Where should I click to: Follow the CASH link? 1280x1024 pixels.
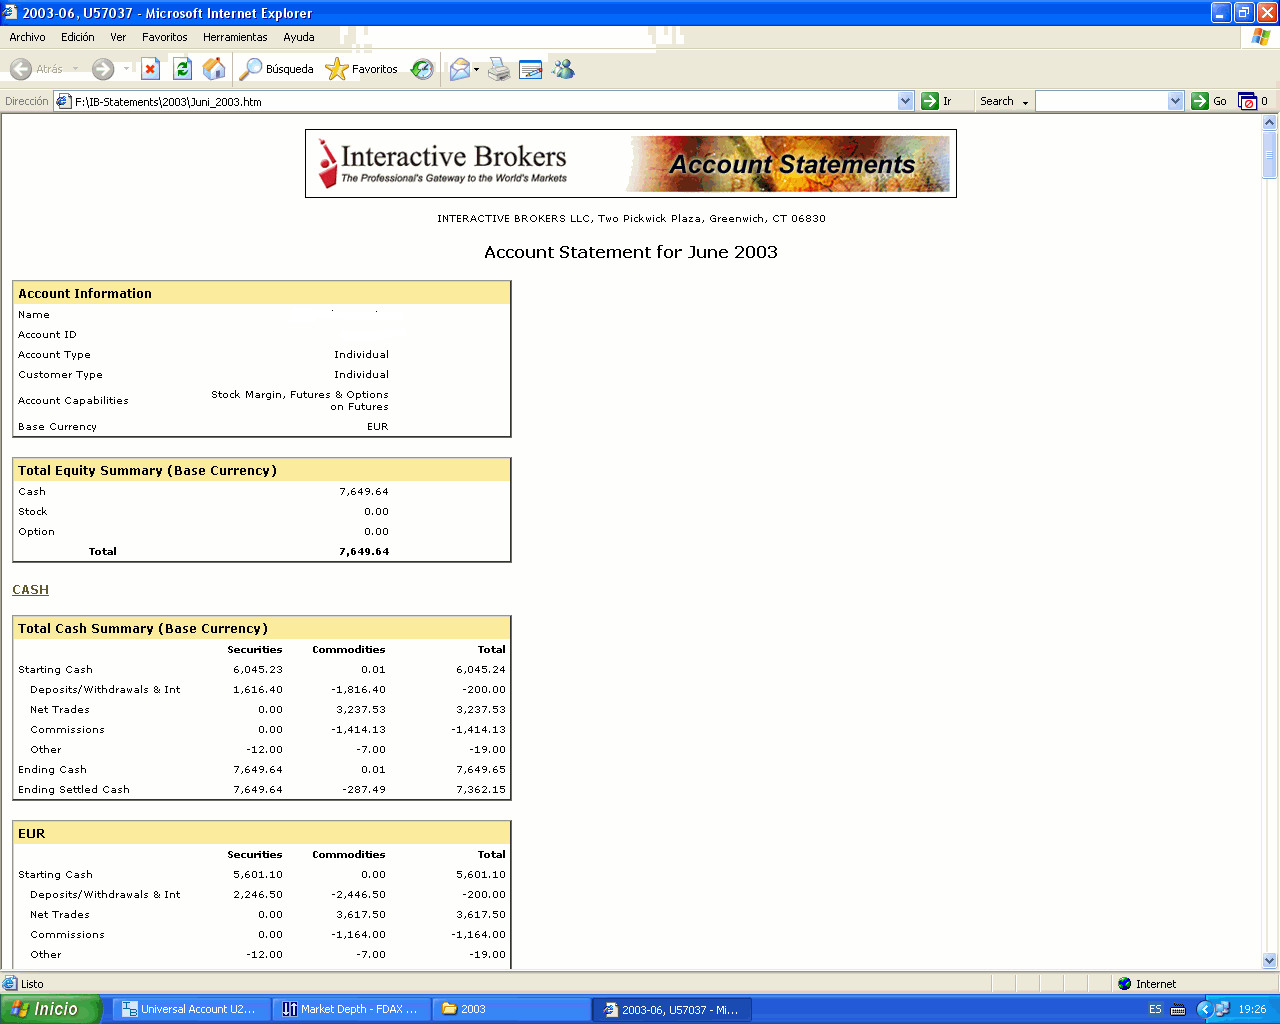30,590
